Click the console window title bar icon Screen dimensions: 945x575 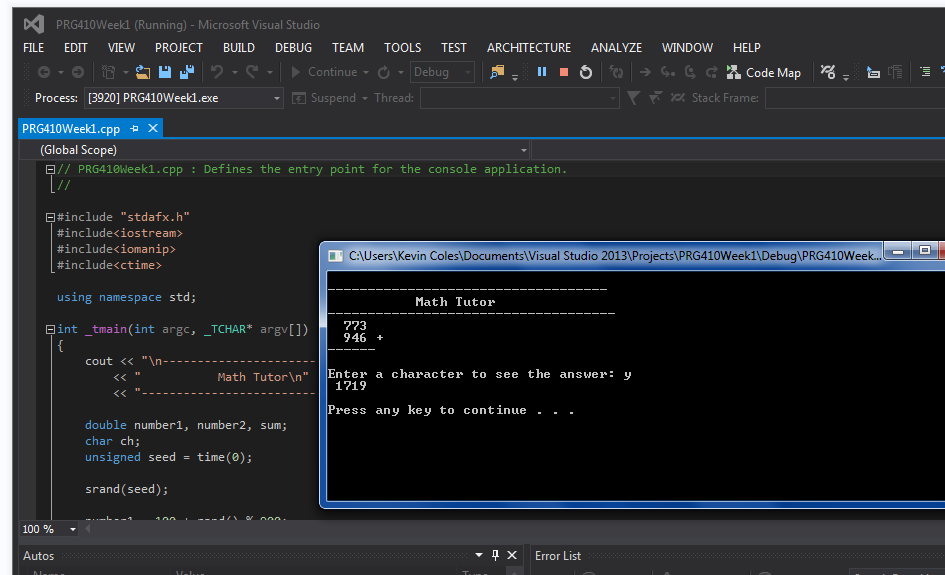tap(335, 256)
